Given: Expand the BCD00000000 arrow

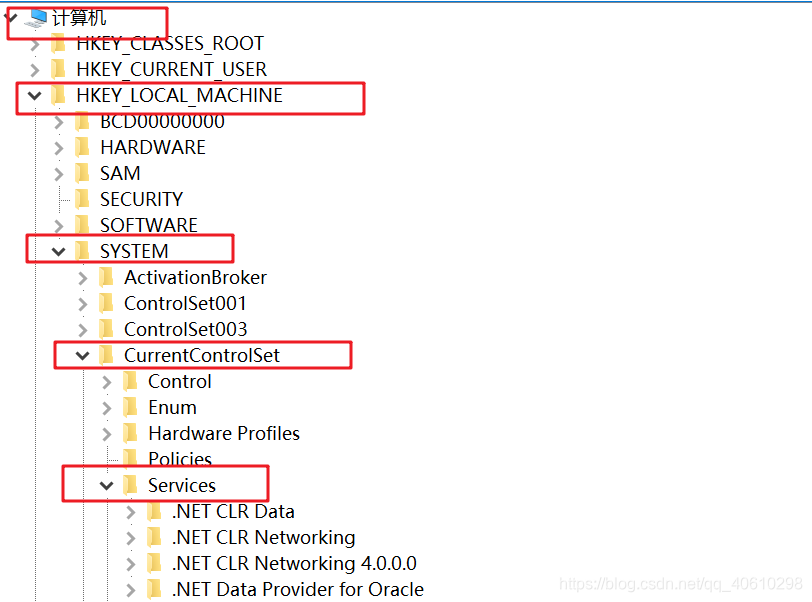Looking at the screenshot, I should click(x=59, y=122).
